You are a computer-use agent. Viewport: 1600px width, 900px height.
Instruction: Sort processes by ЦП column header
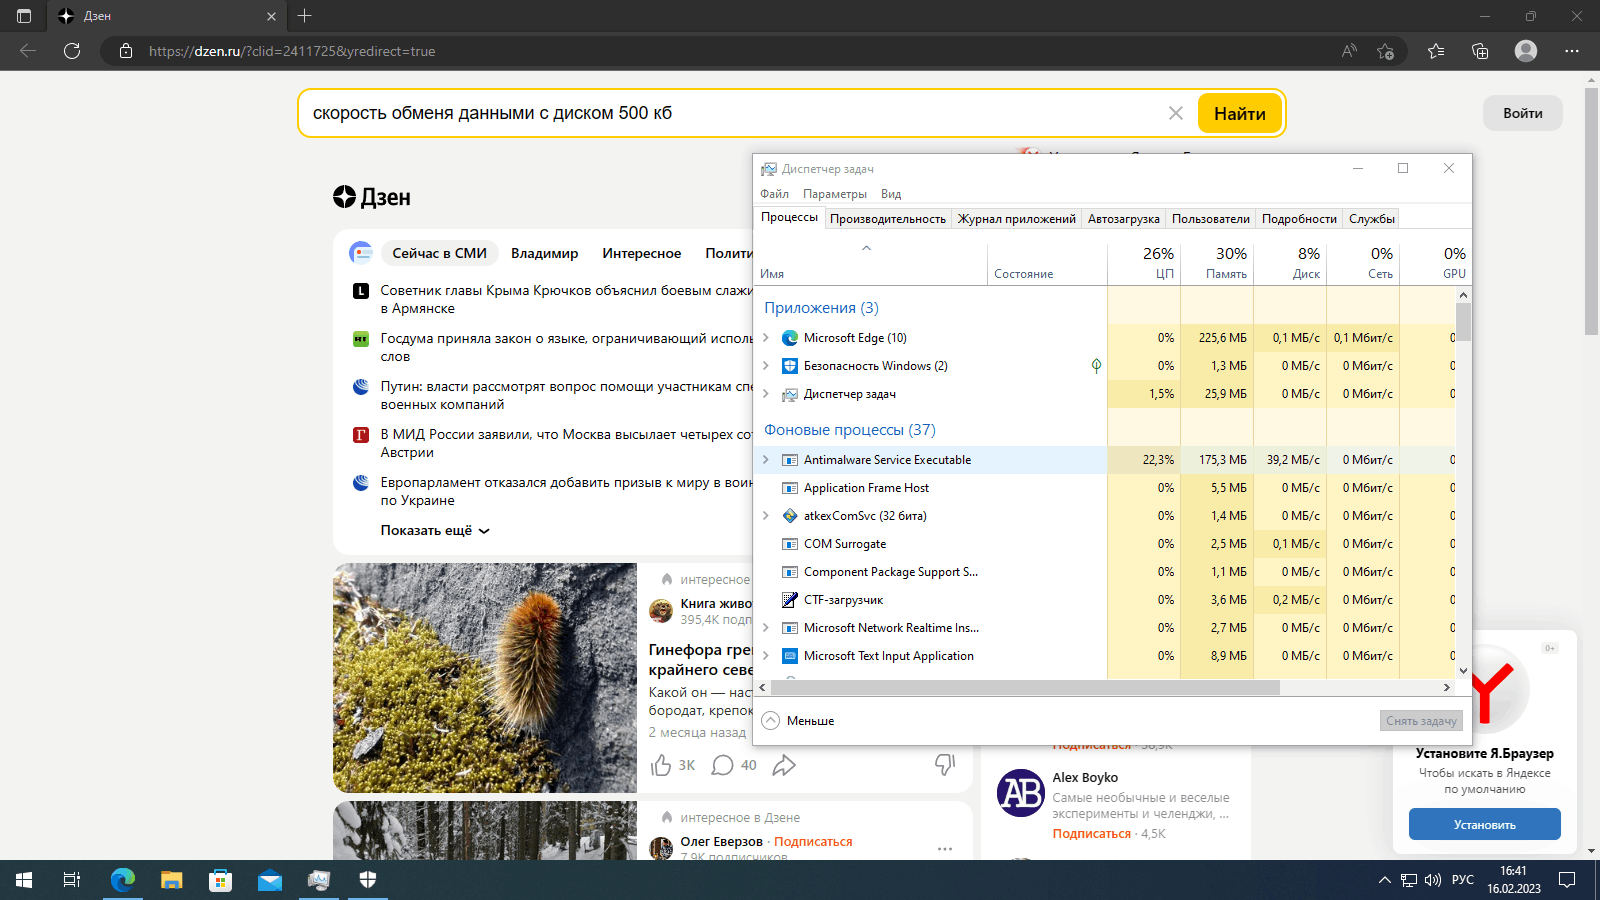click(x=1144, y=263)
